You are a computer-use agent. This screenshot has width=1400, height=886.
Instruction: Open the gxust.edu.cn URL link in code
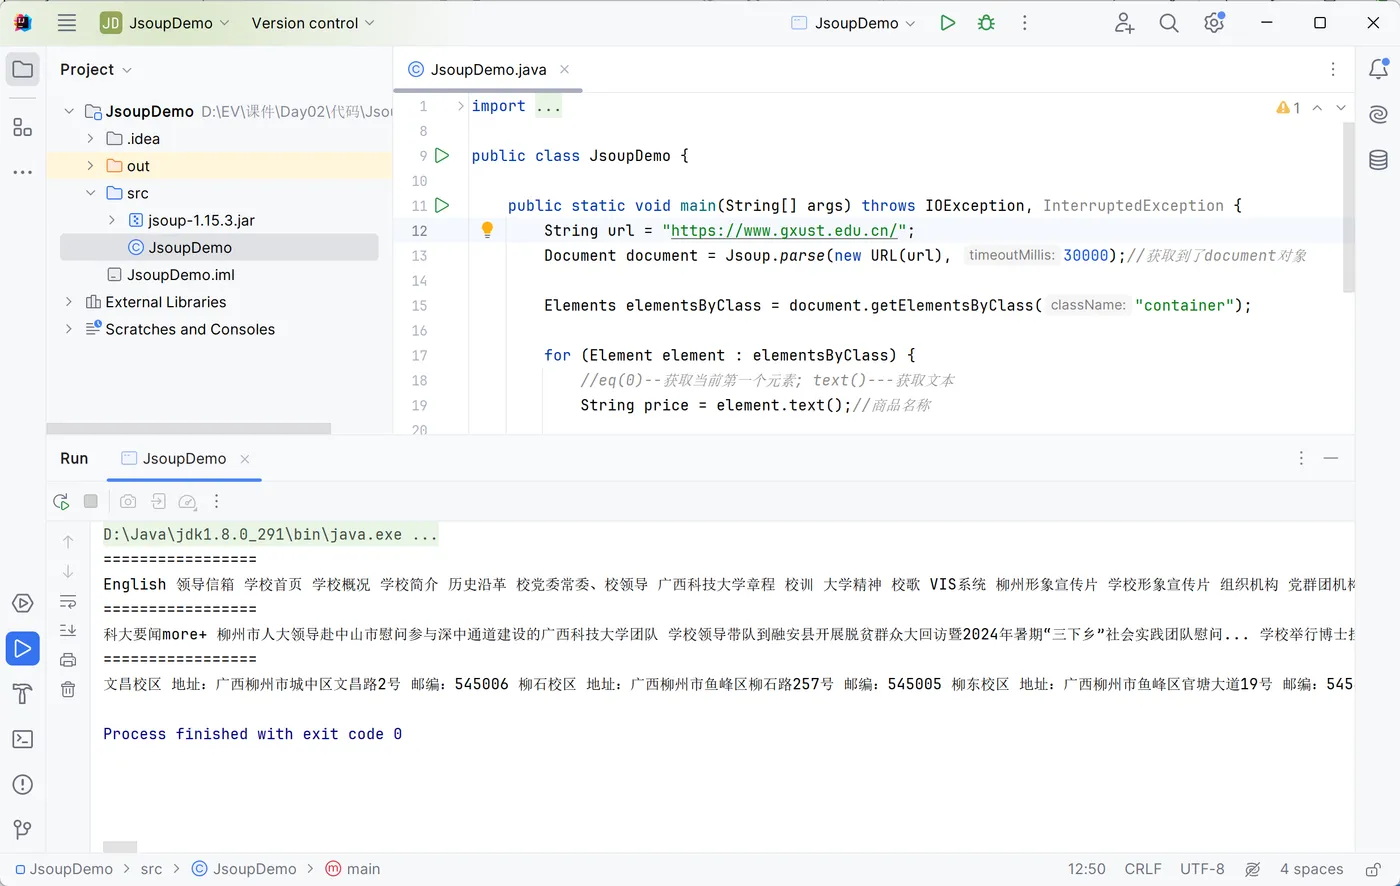tap(784, 230)
